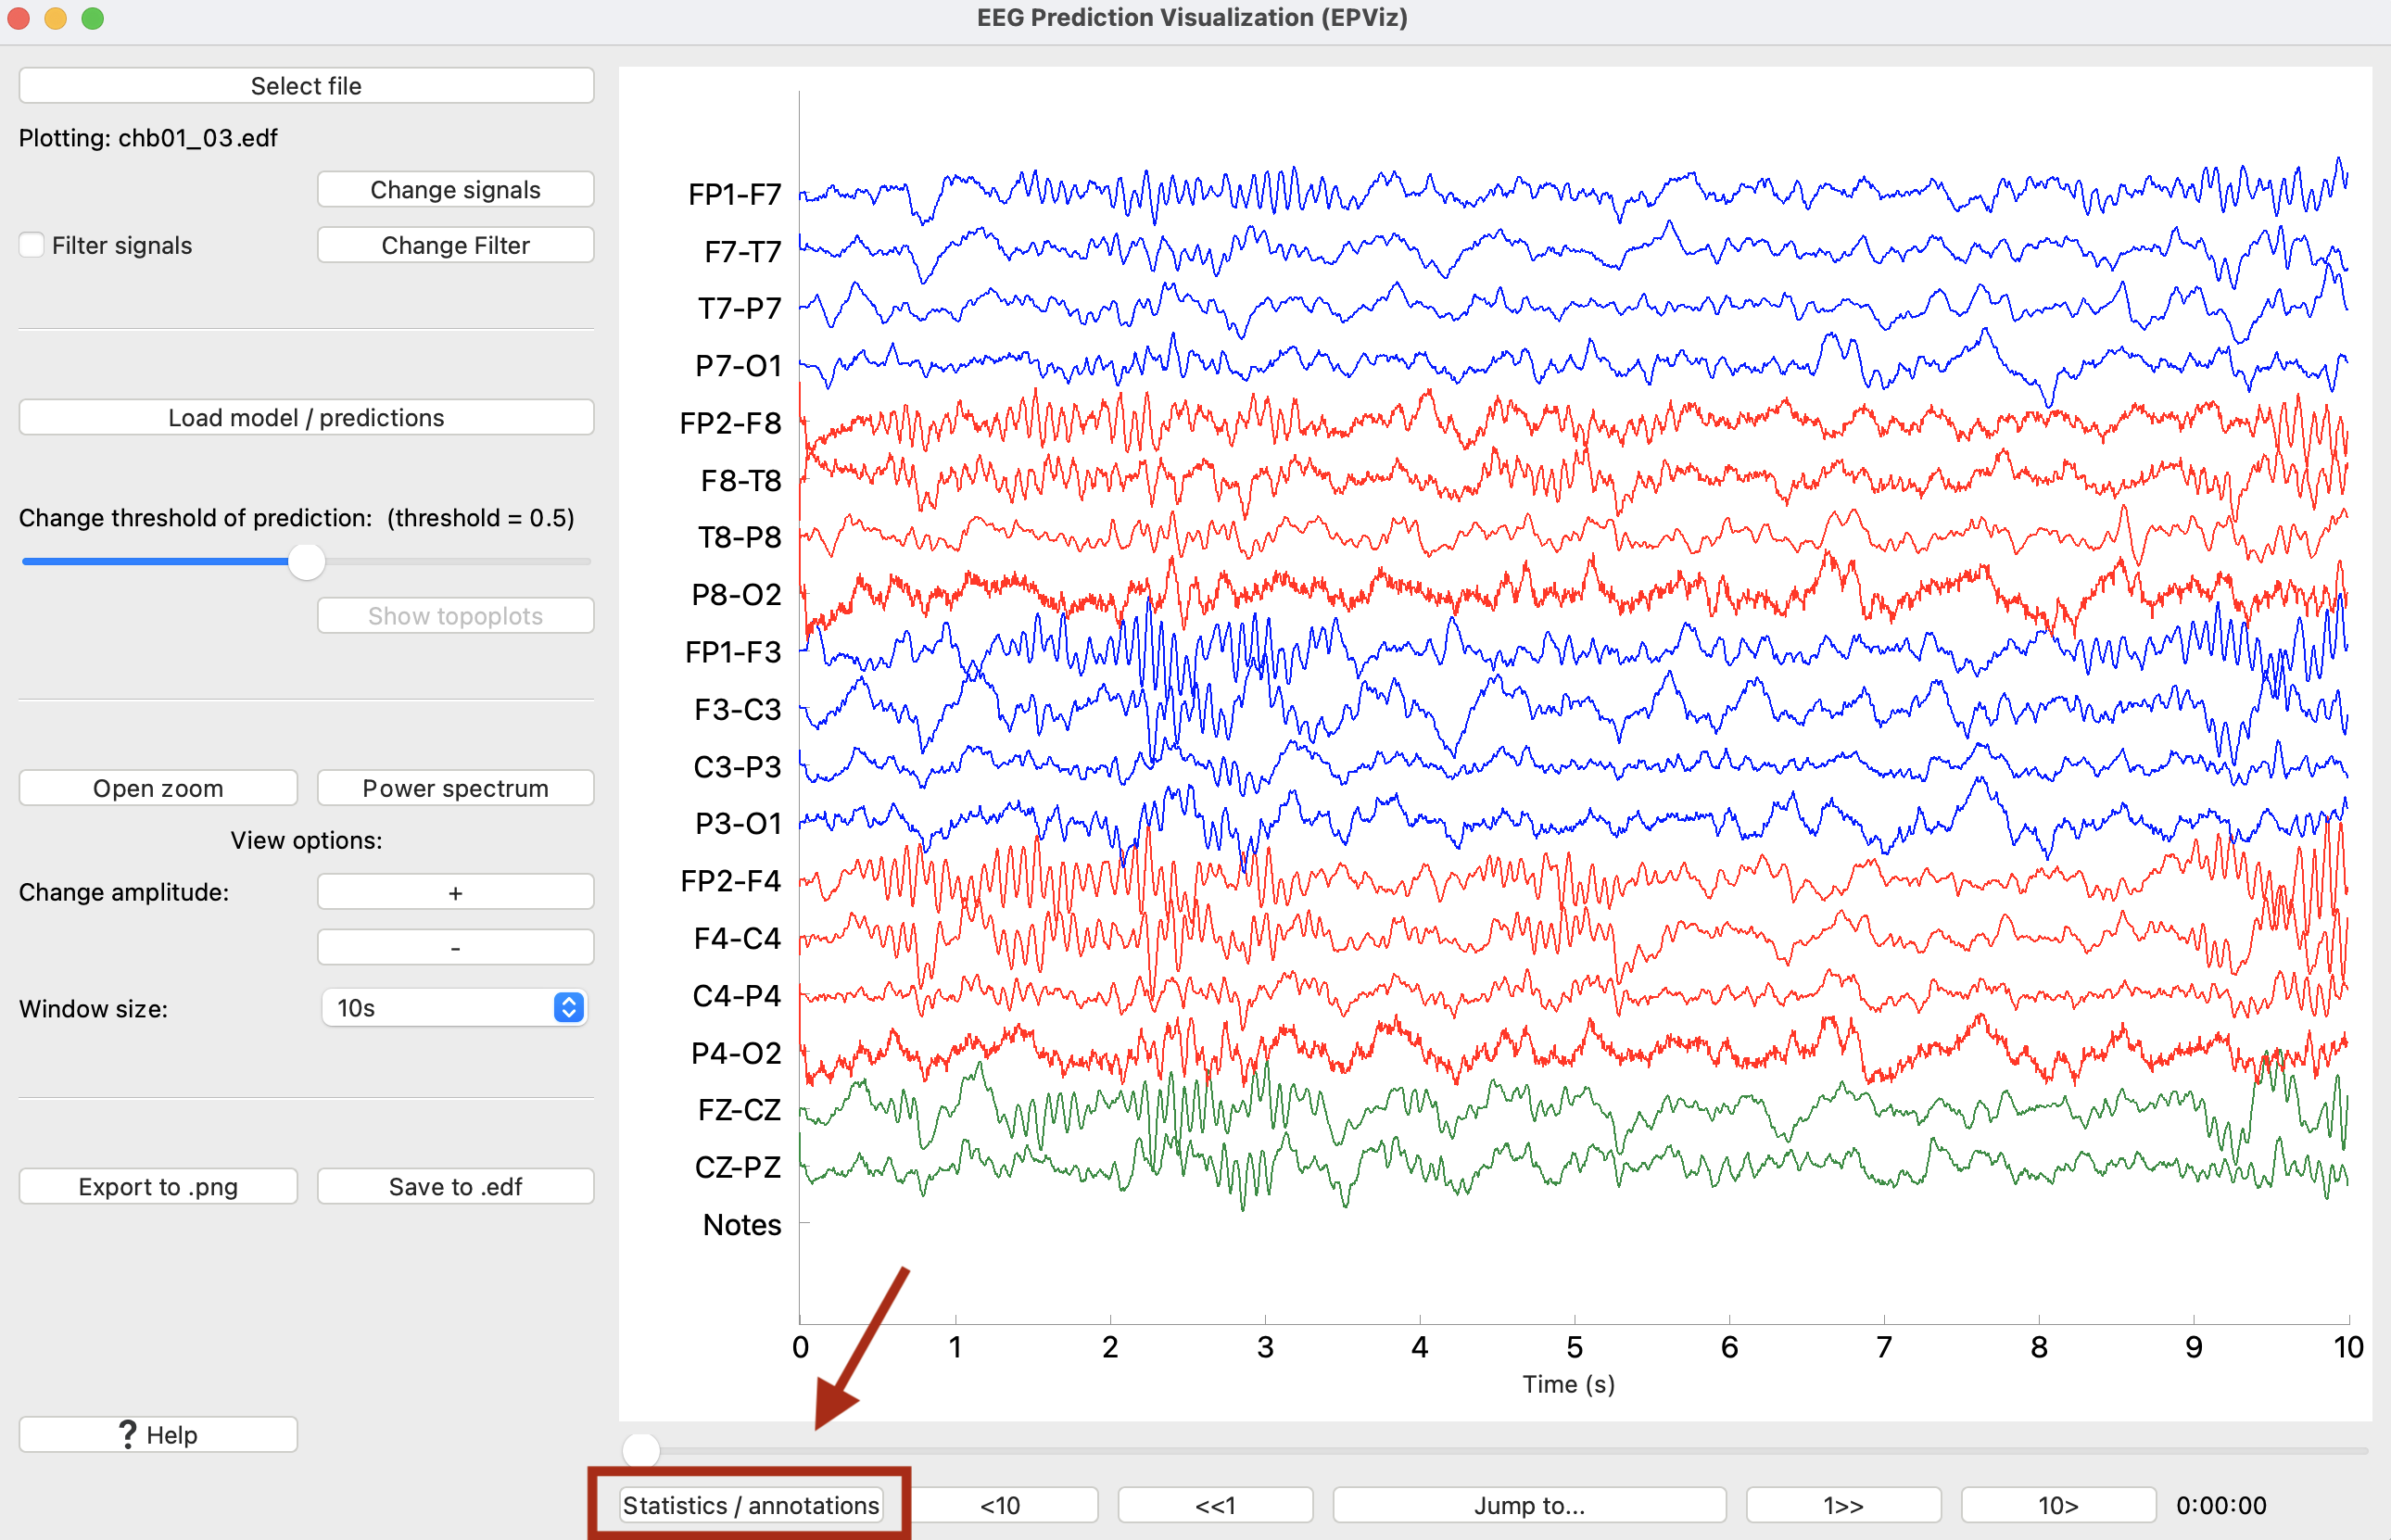Step back 10 seconds with <10

(x=1000, y=1505)
